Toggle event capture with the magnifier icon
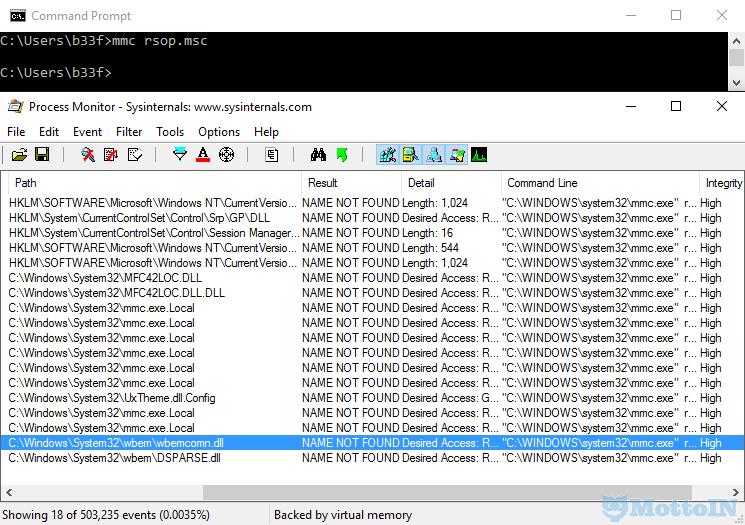The width and height of the screenshot is (745, 525). 87,155
